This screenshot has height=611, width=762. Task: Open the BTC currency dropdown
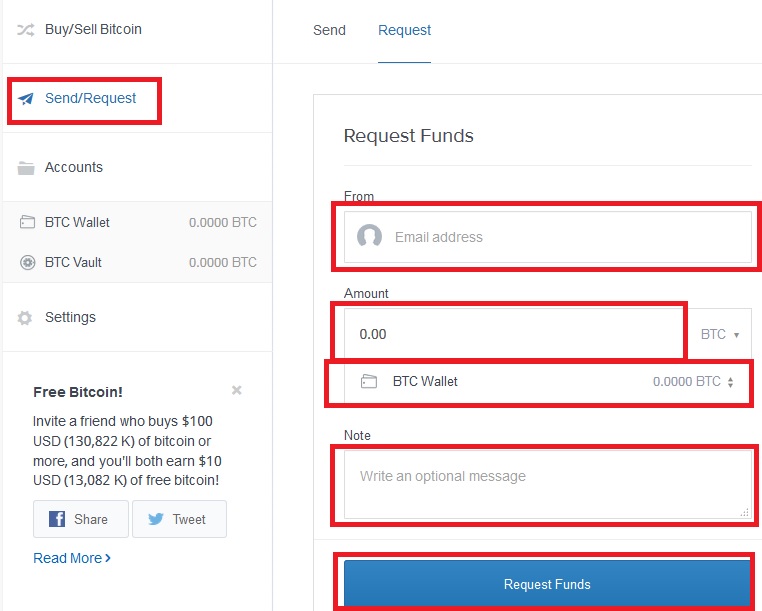[720, 334]
